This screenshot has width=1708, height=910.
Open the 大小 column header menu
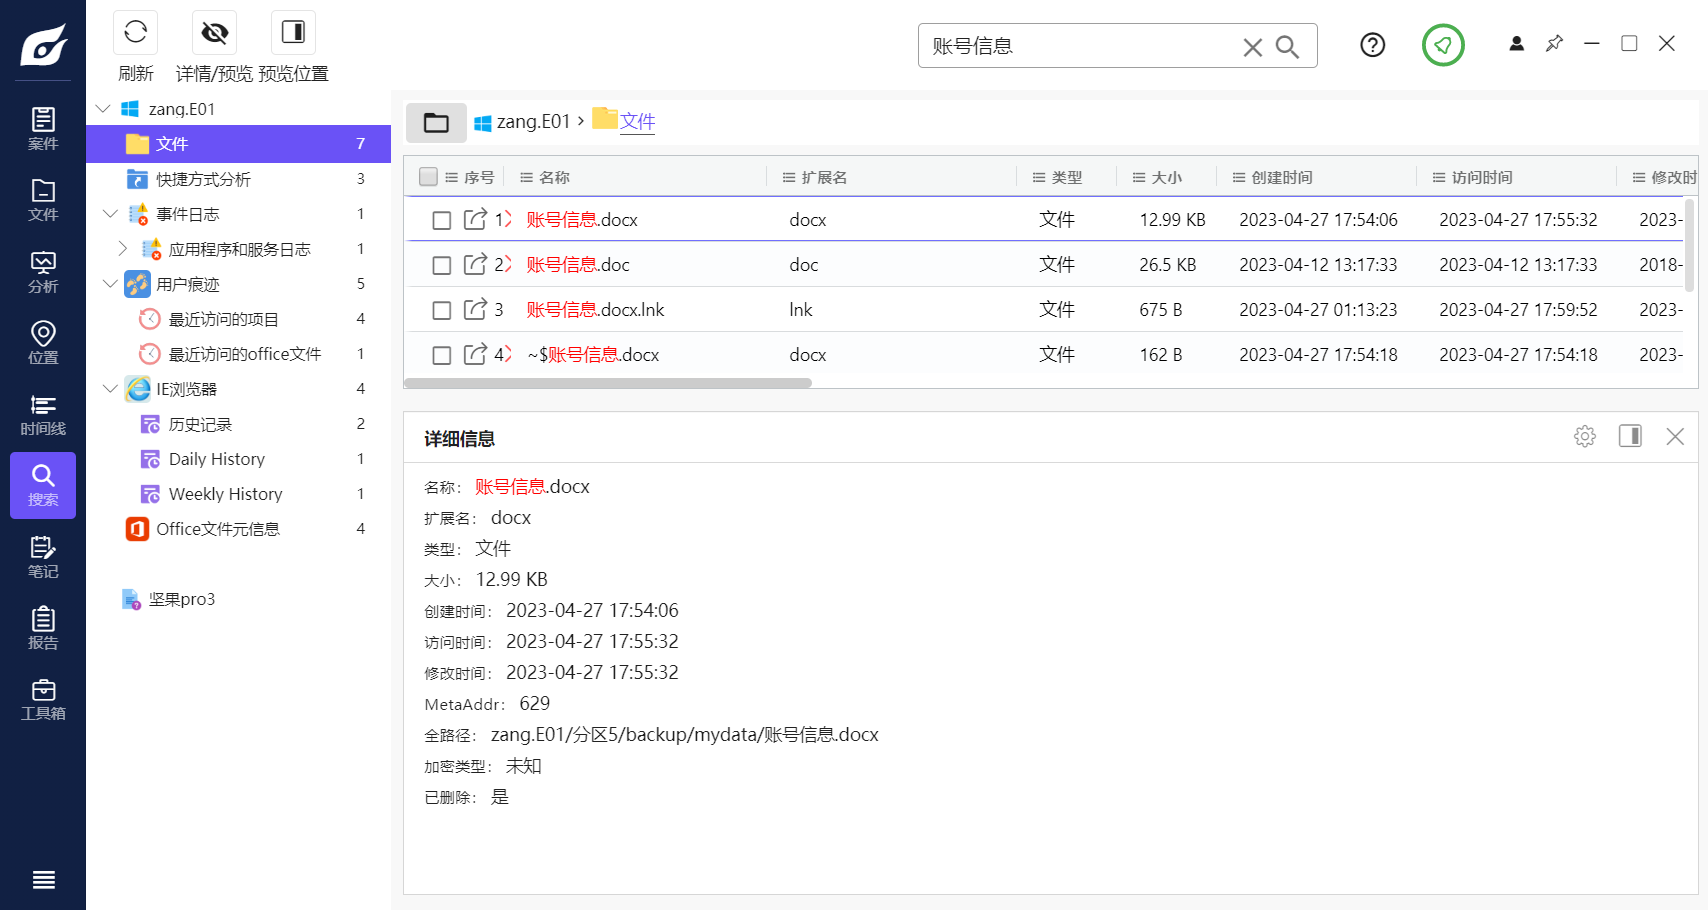pos(1138,177)
